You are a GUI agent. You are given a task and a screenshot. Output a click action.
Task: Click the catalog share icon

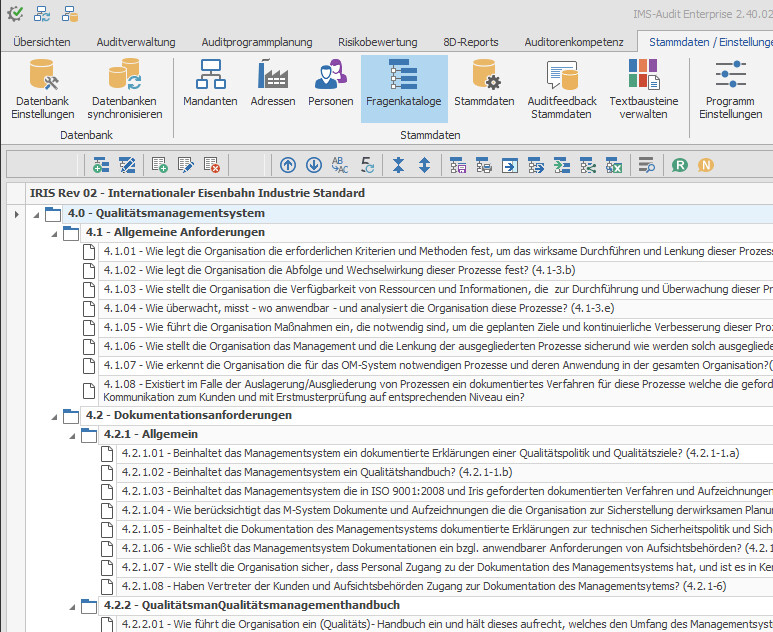coord(588,165)
